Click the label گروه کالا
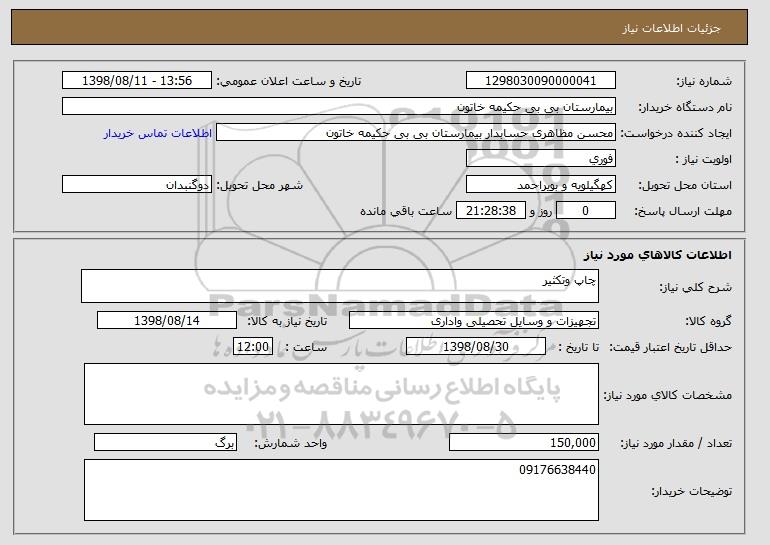Image resolution: width=770 pixels, height=545 pixels. click(x=708, y=321)
